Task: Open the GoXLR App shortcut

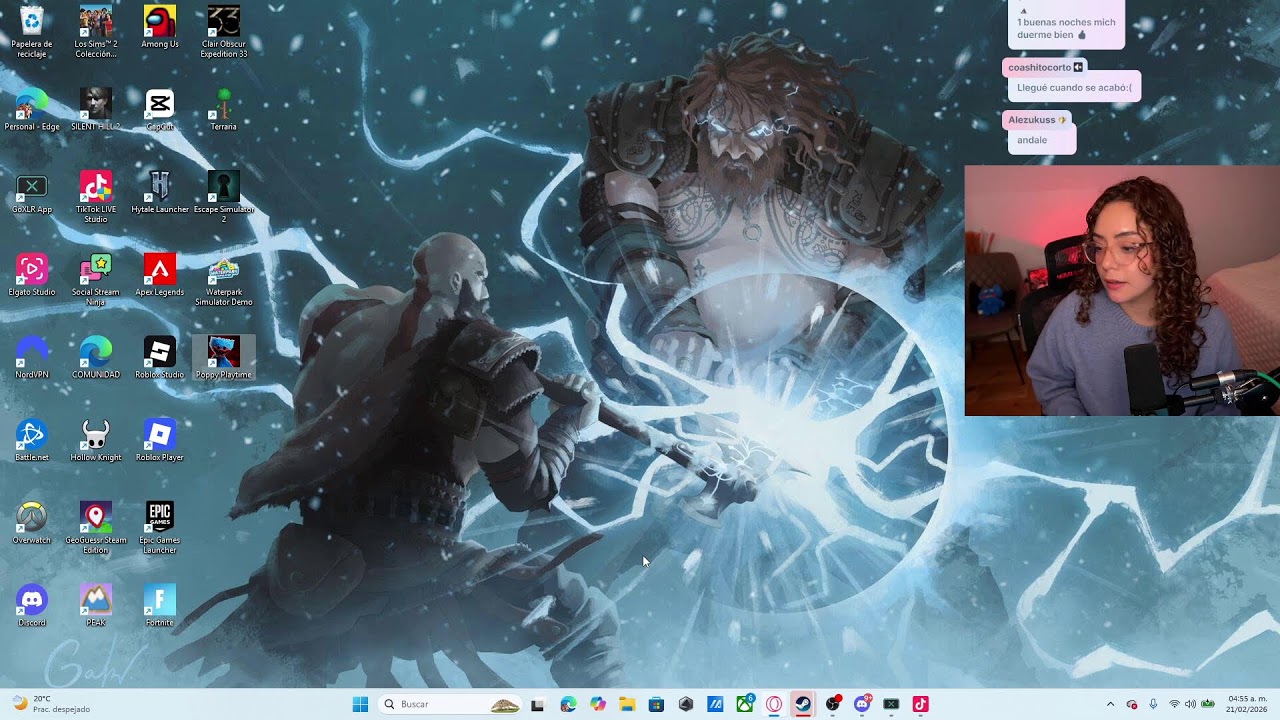Action: (x=32, y=193)
